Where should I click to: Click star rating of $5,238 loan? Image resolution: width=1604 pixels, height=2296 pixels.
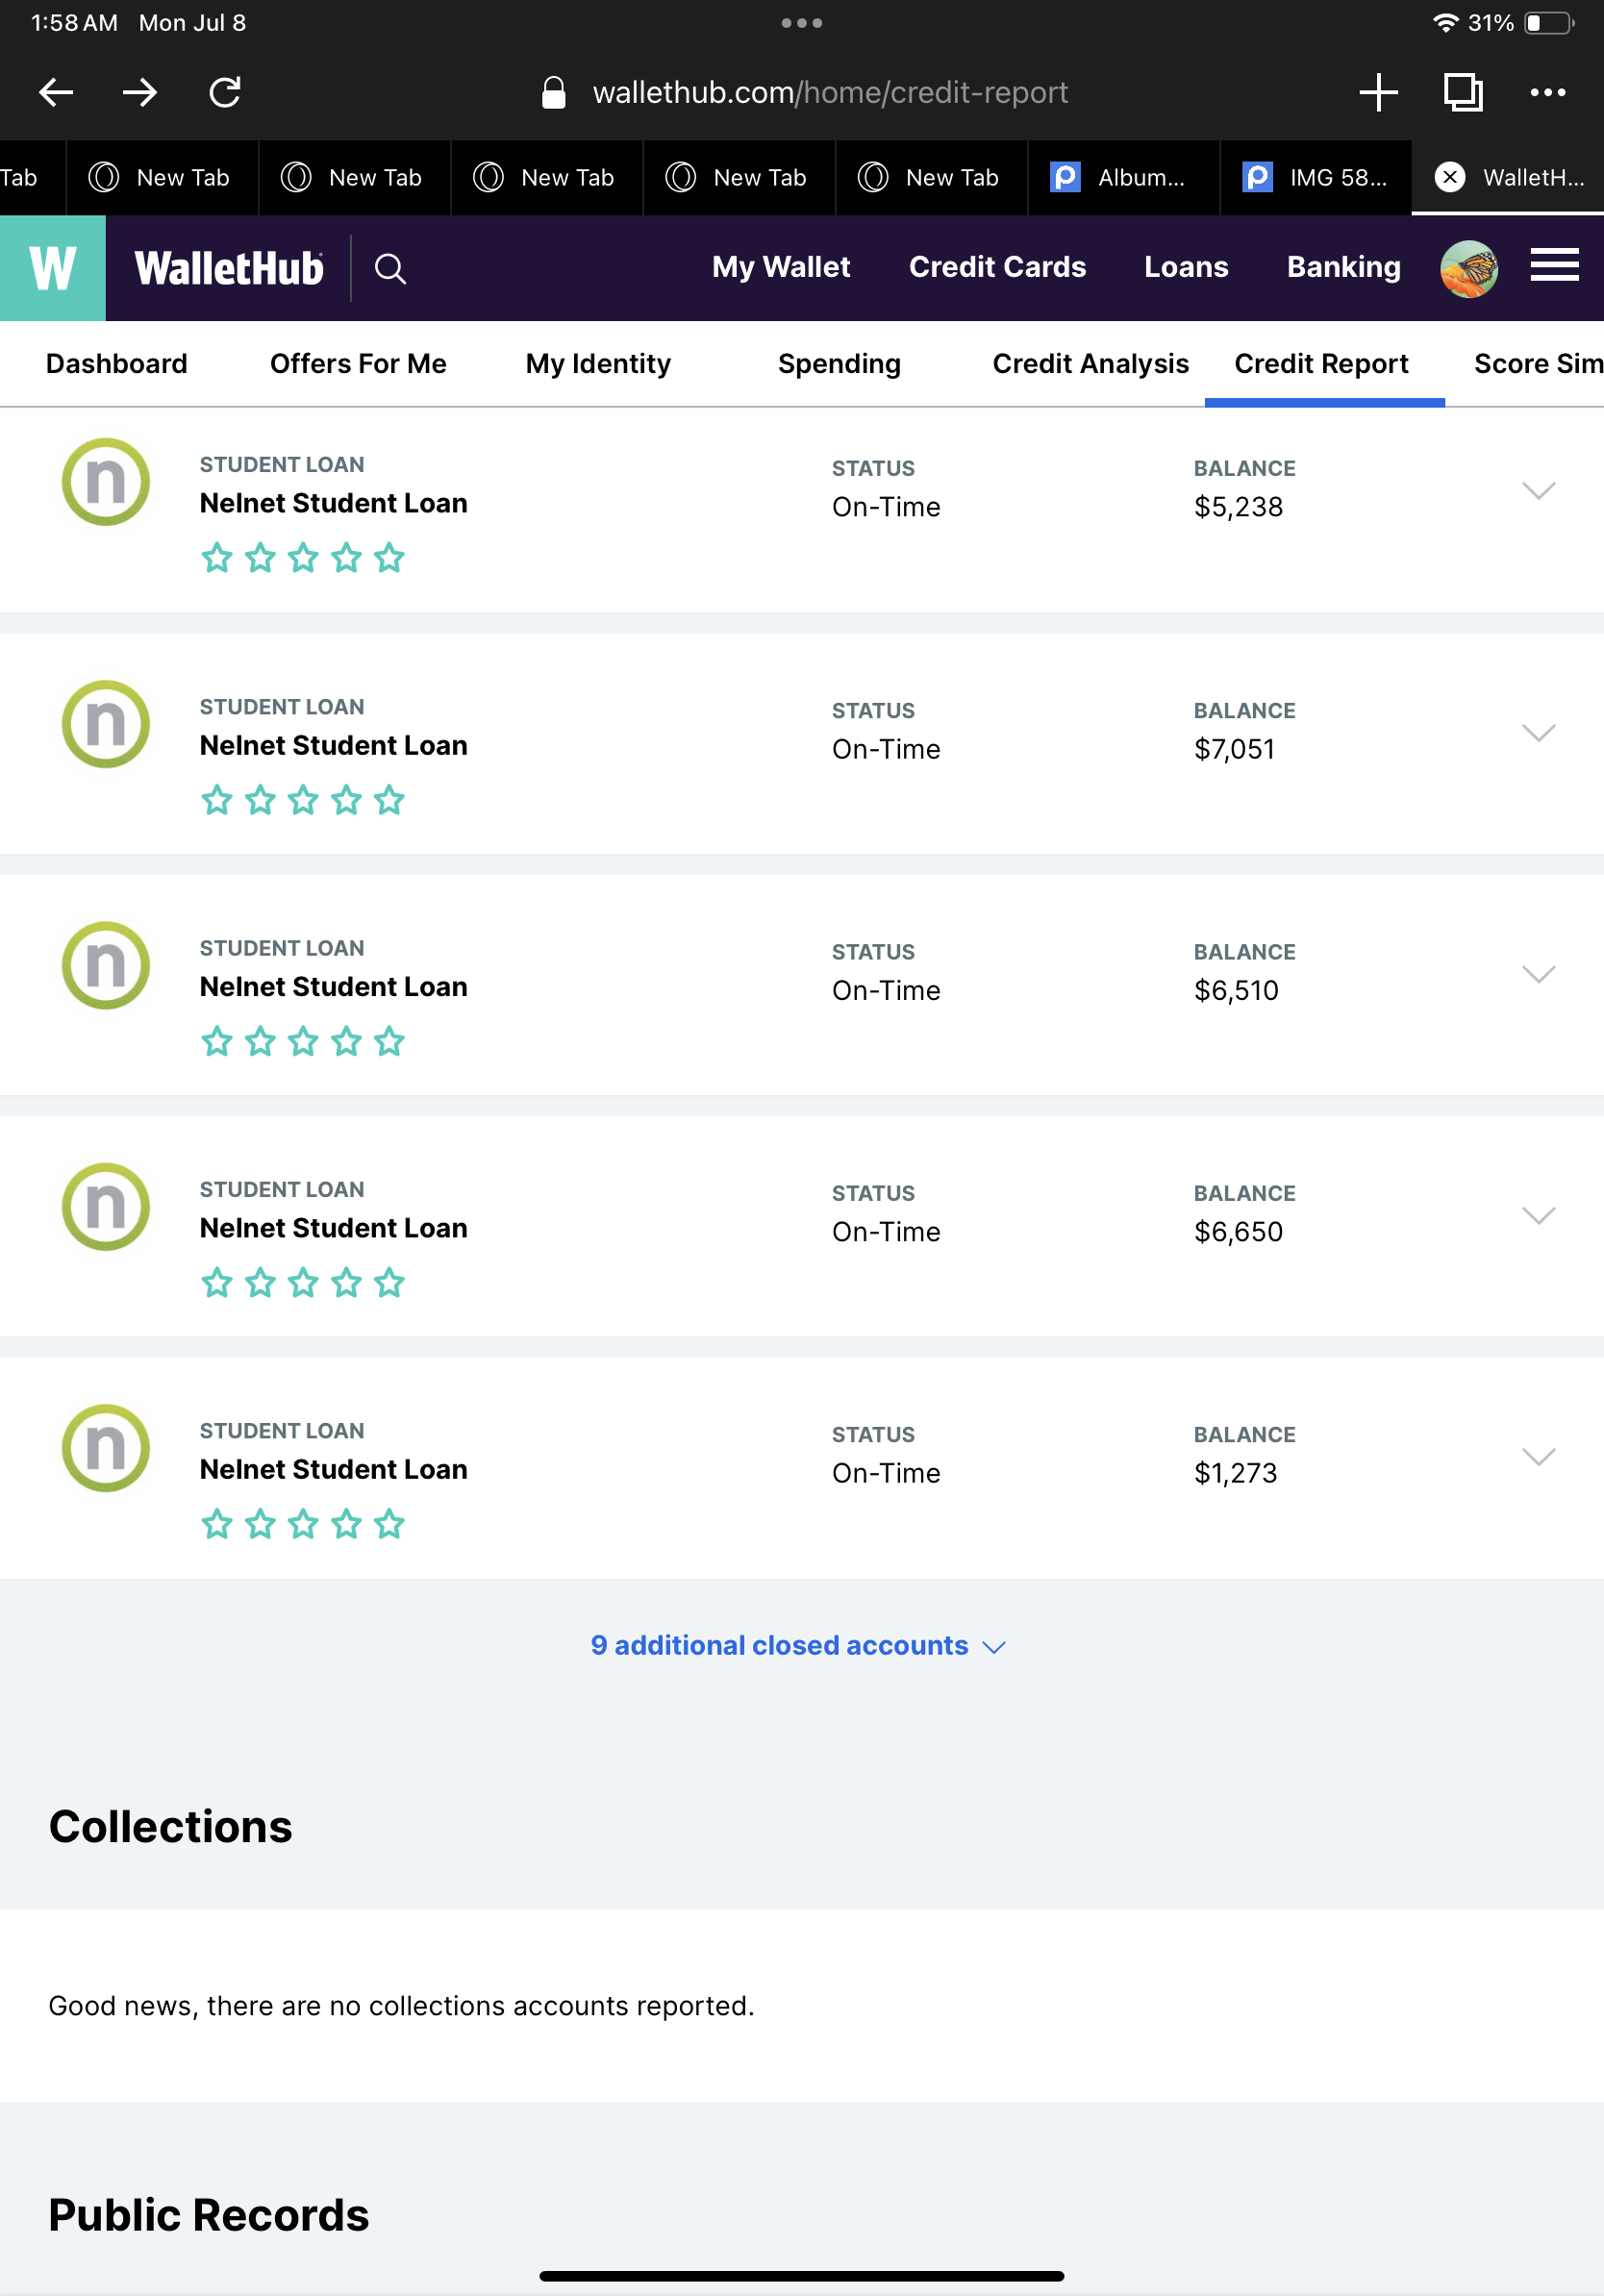[303, 557]
